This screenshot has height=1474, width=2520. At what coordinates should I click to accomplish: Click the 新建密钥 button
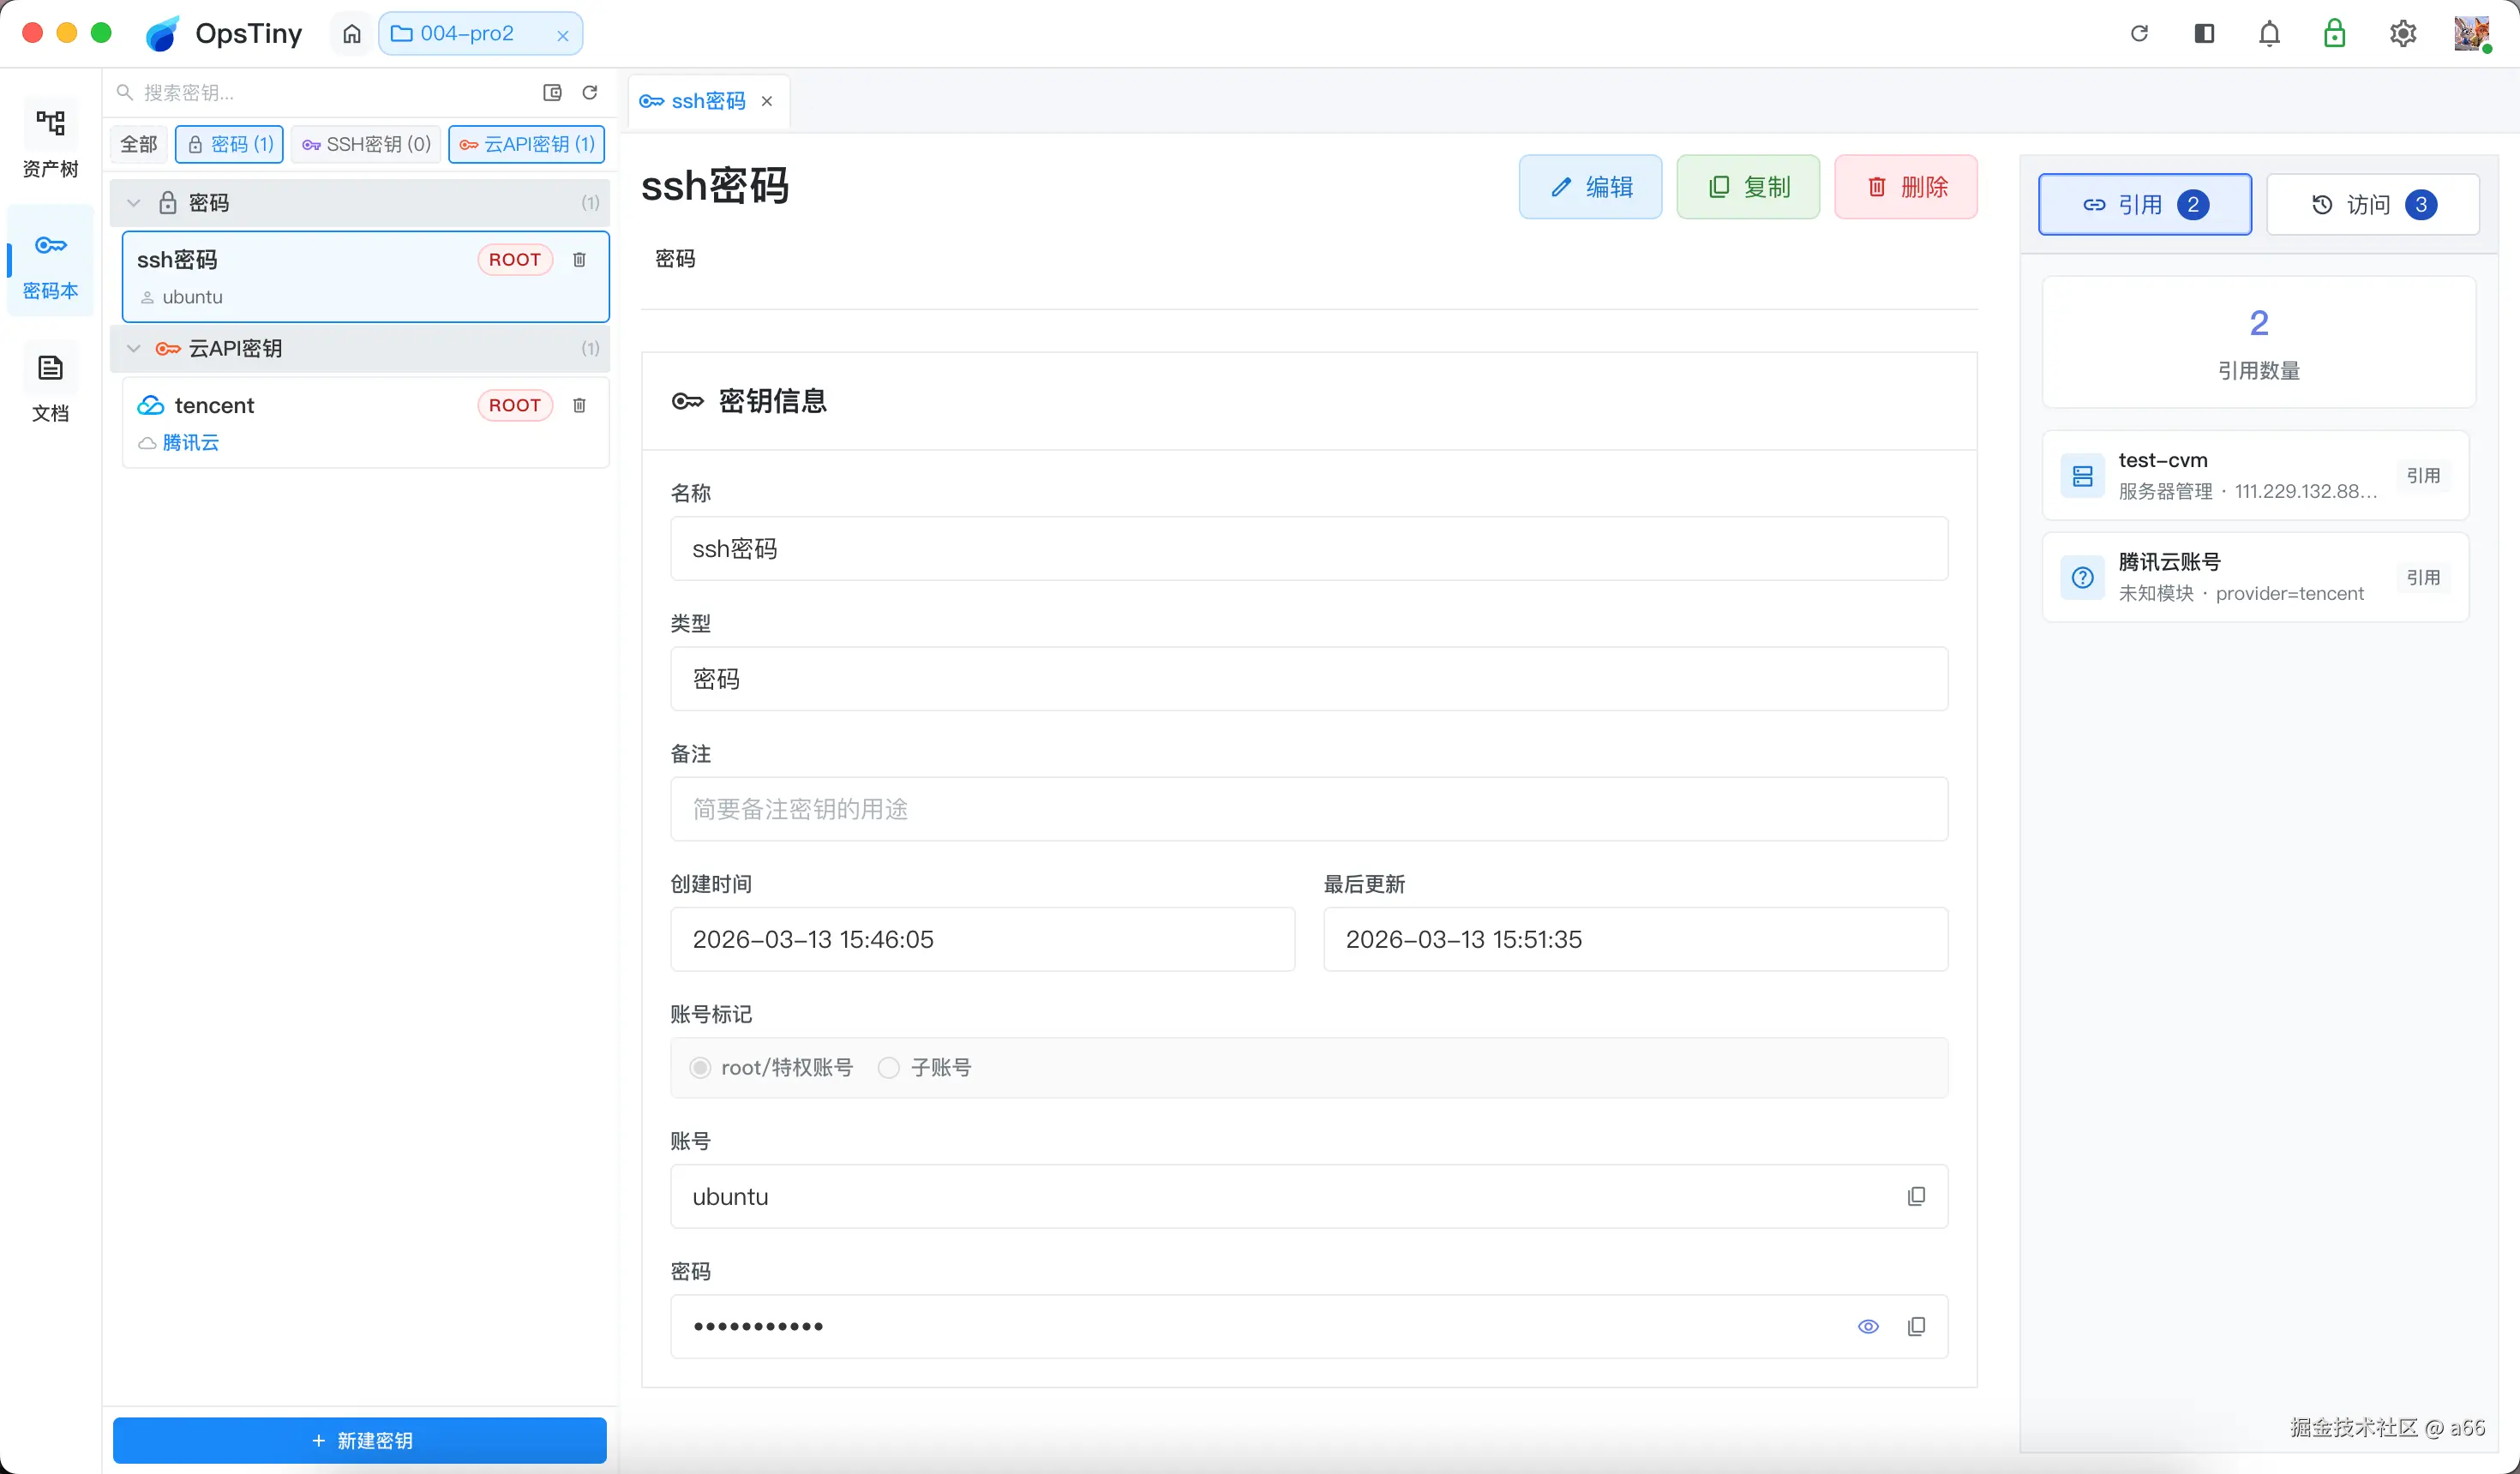[360, 1440]
